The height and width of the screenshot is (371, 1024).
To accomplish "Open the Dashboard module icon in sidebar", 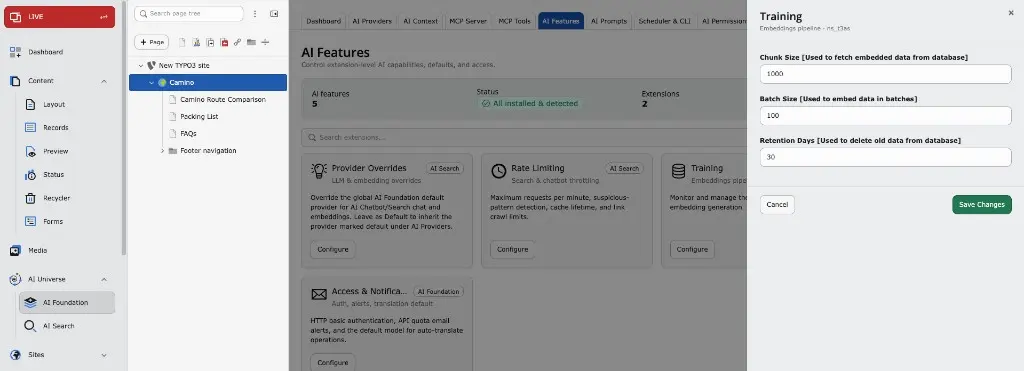I will coord(15,52).
